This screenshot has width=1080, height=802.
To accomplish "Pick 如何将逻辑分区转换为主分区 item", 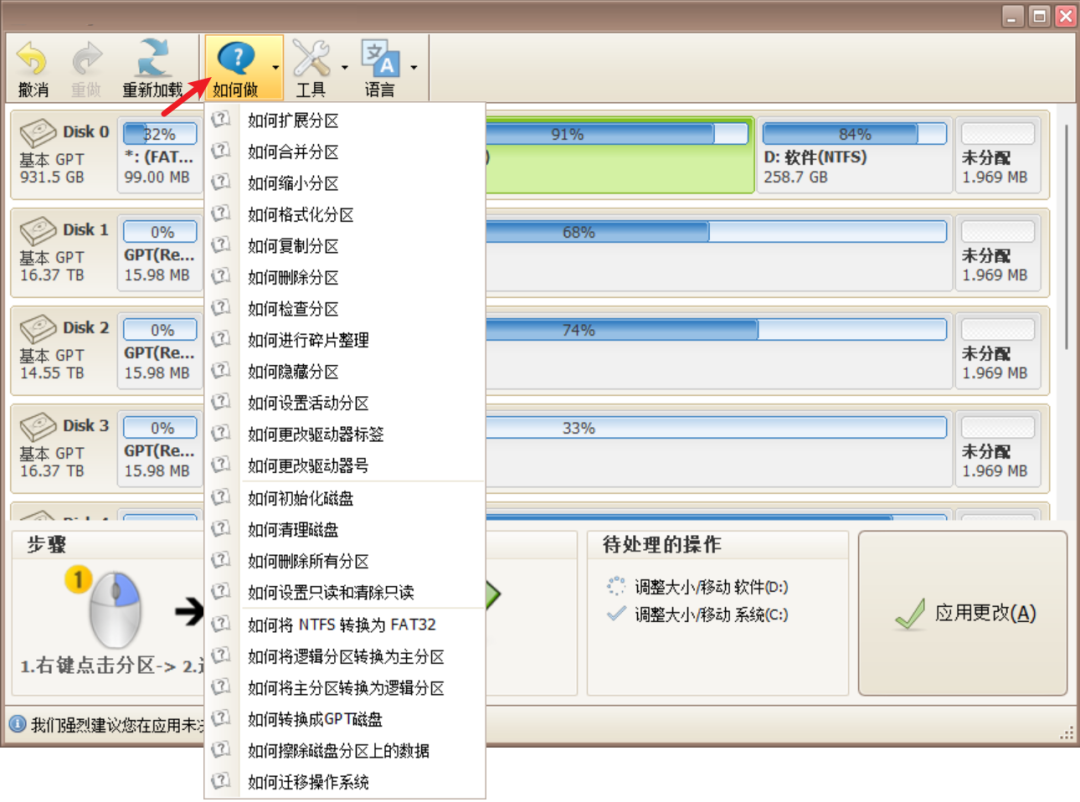I will pyautogui.click(x=345, y=657).
